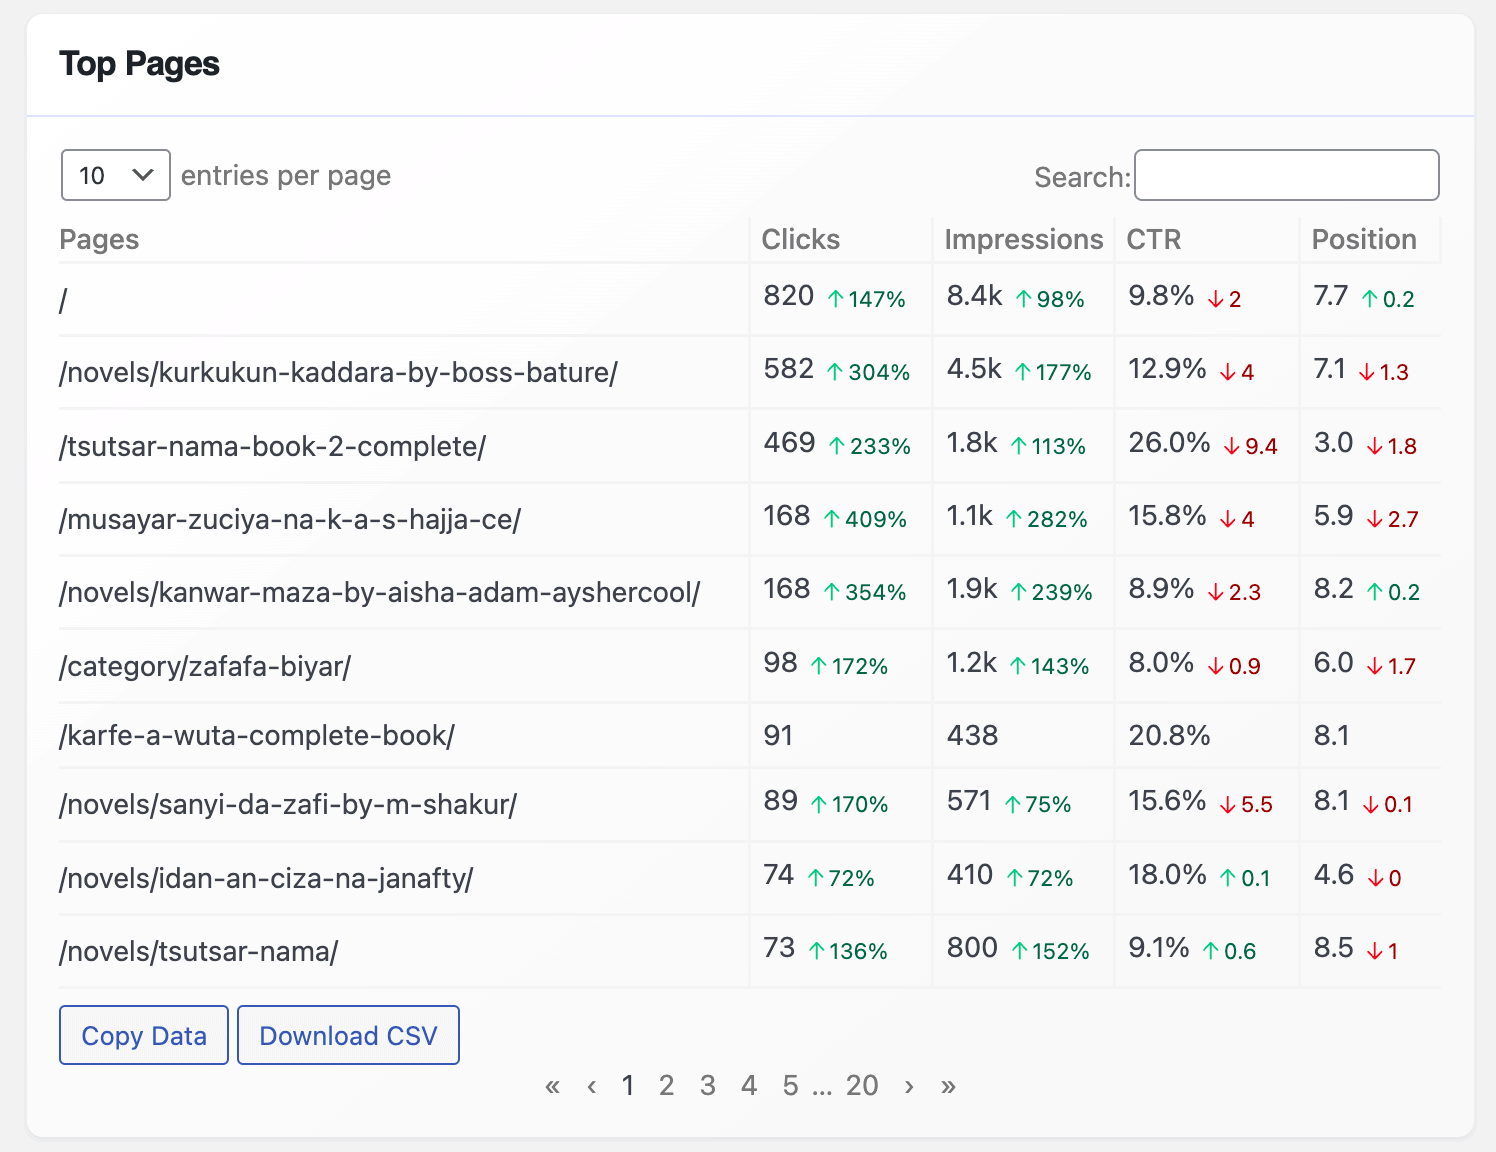The width and height of the screenshot is (1496, 1152).
Task: Click the 409% clicks increase indicator
Action: (865, 519)
